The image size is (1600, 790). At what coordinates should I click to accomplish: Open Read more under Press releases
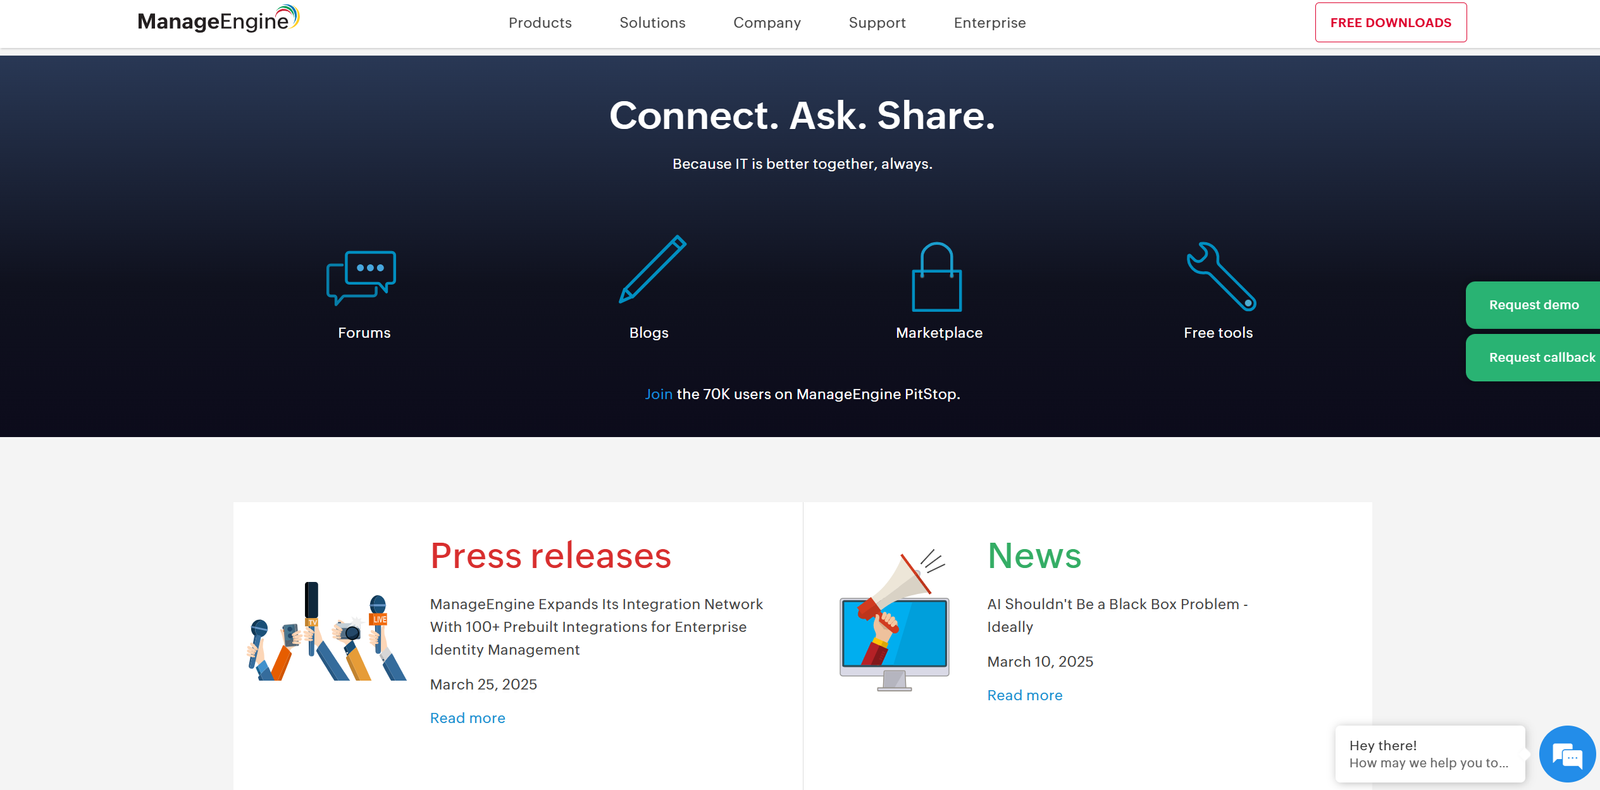[467, 718]
